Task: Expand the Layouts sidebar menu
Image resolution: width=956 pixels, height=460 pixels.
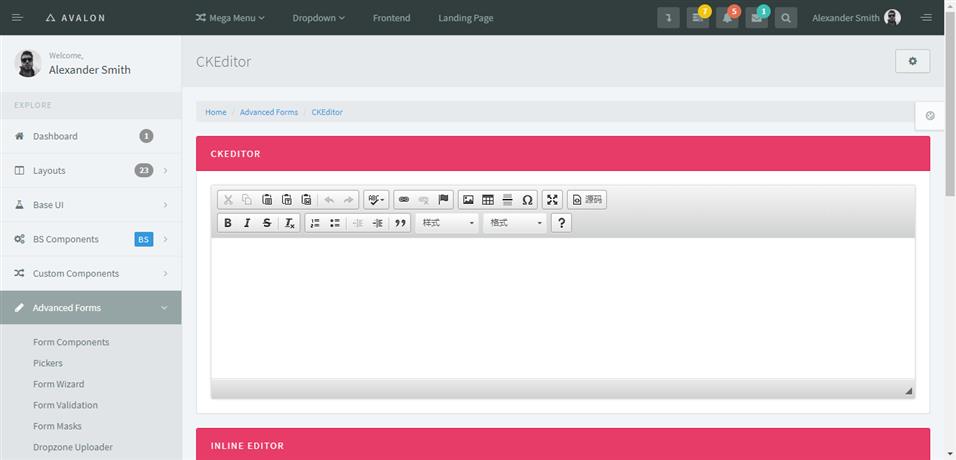Action: tap(90, 170)
